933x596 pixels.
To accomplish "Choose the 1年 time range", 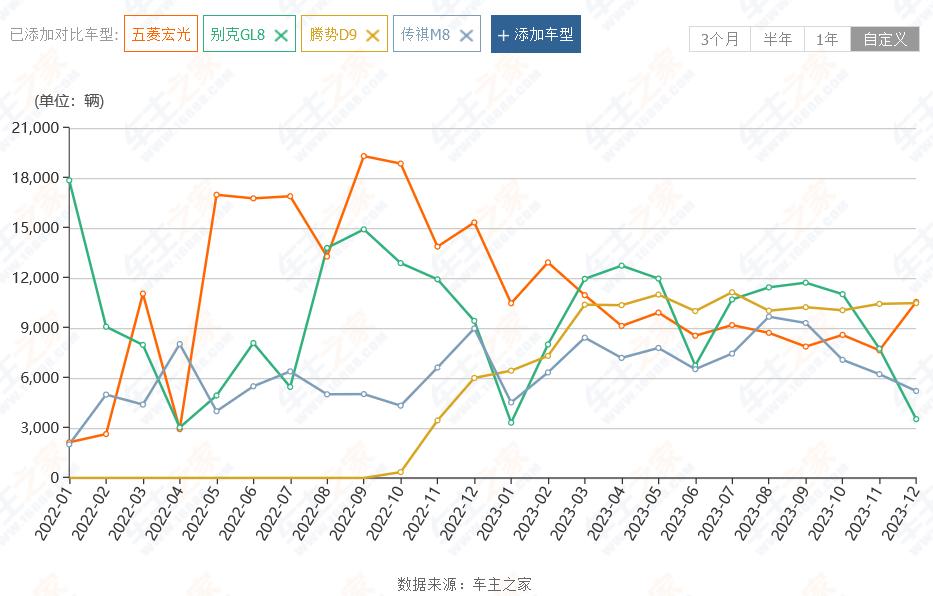I will click(827, 39).
